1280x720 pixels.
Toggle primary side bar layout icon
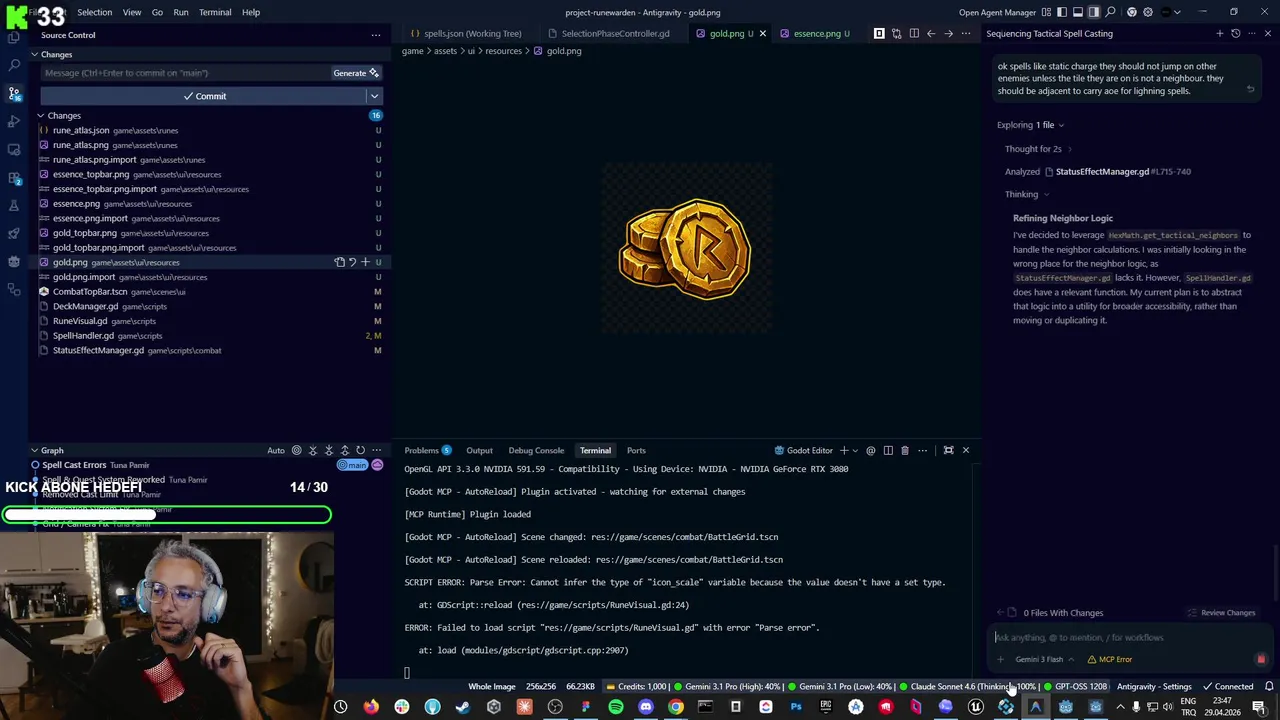[x=1062, y=12]
